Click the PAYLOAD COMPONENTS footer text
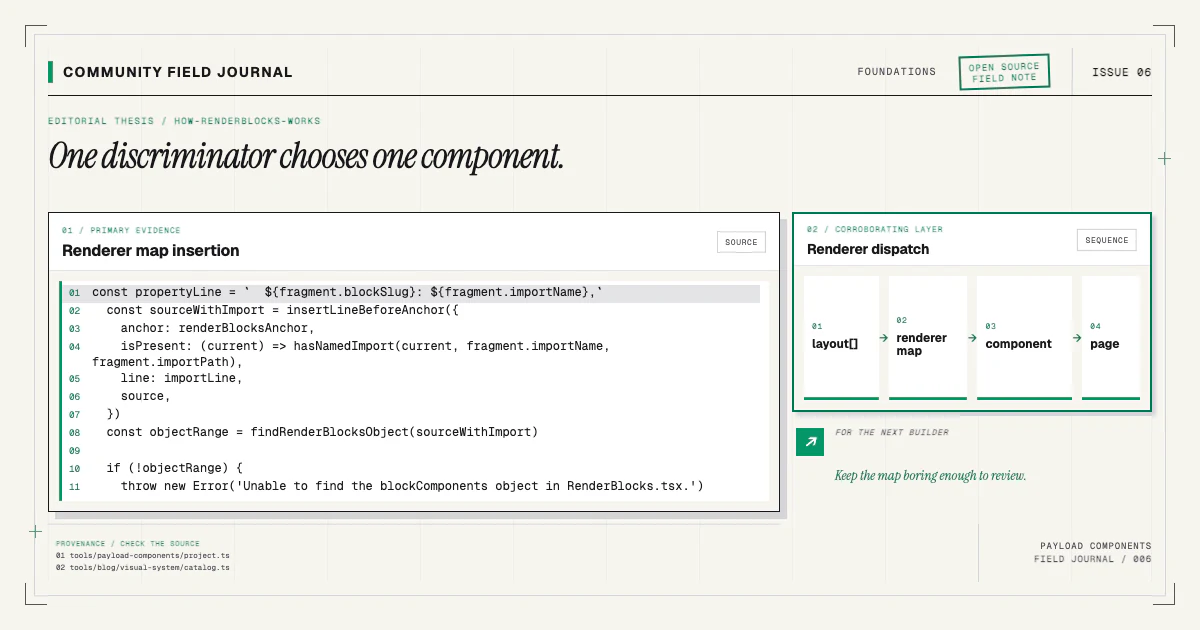The width and height of the screenshot is (1200, 630). coord(1096,546)
